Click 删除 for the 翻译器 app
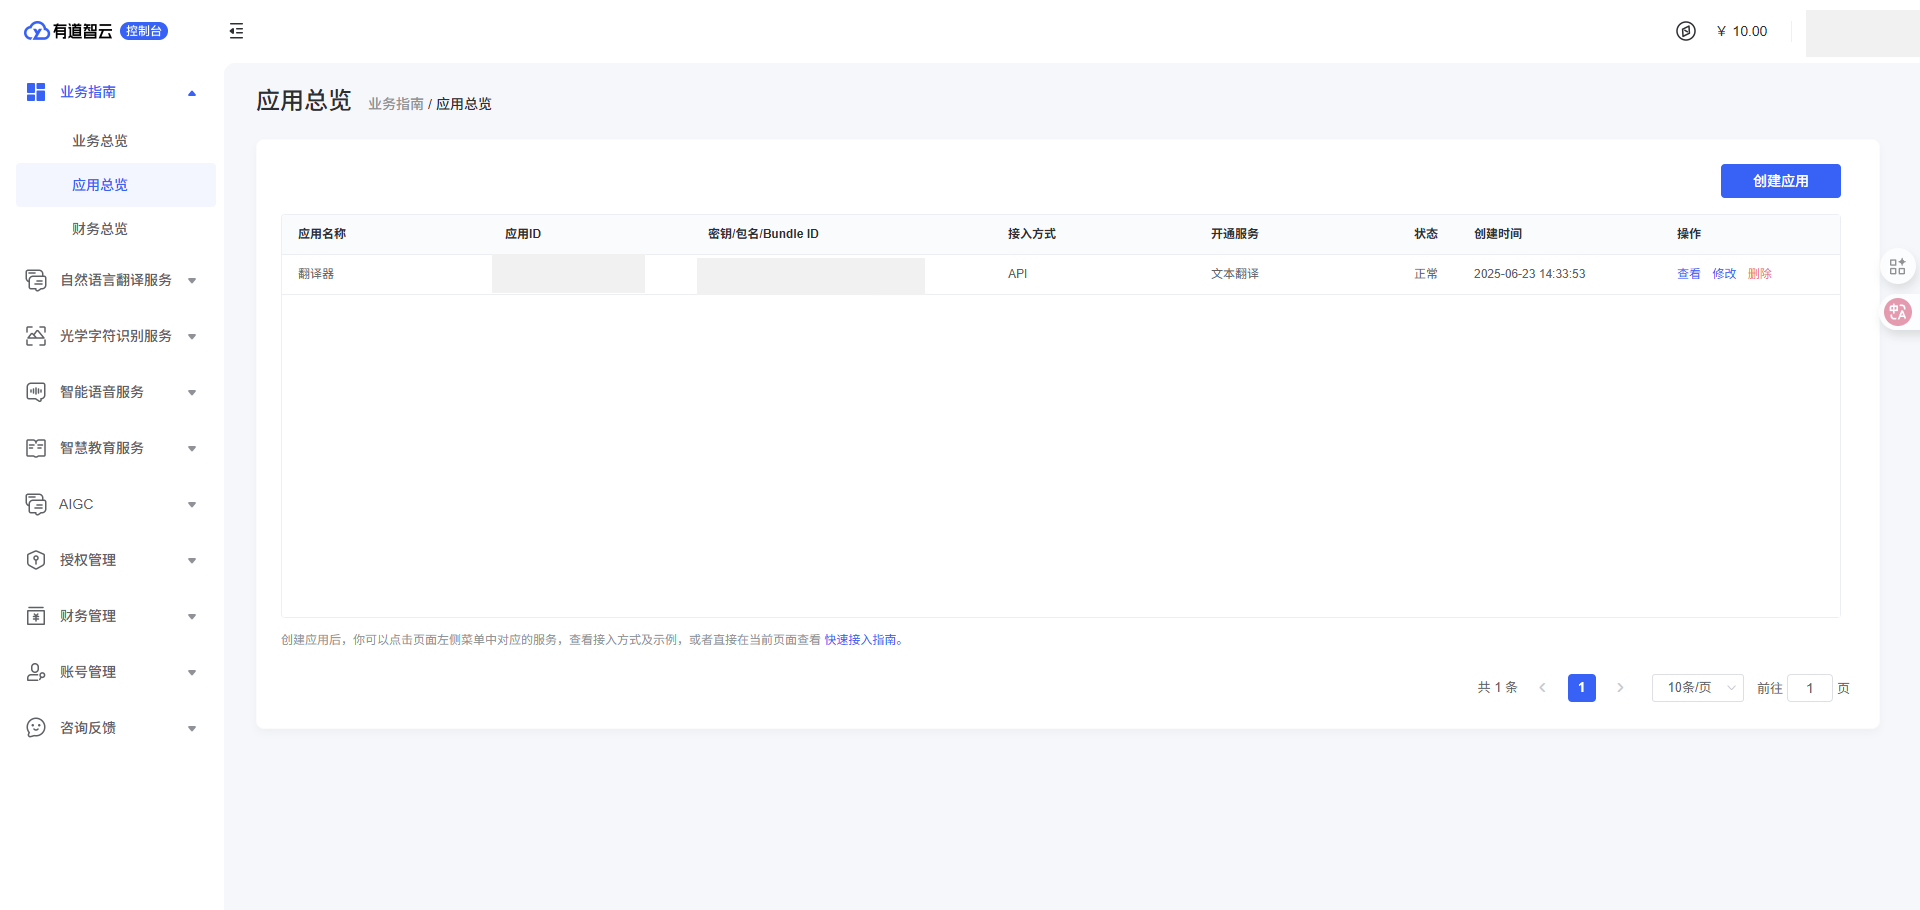The width and height of the screenshot is (1920, 910). point(1759,274)
